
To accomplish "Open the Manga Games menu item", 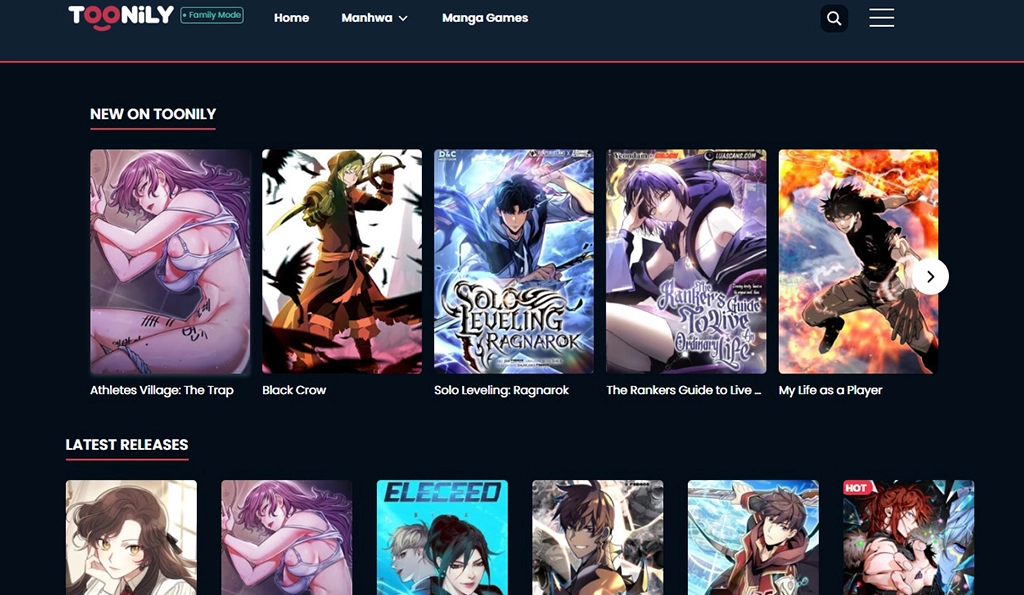I will point(485,18).
